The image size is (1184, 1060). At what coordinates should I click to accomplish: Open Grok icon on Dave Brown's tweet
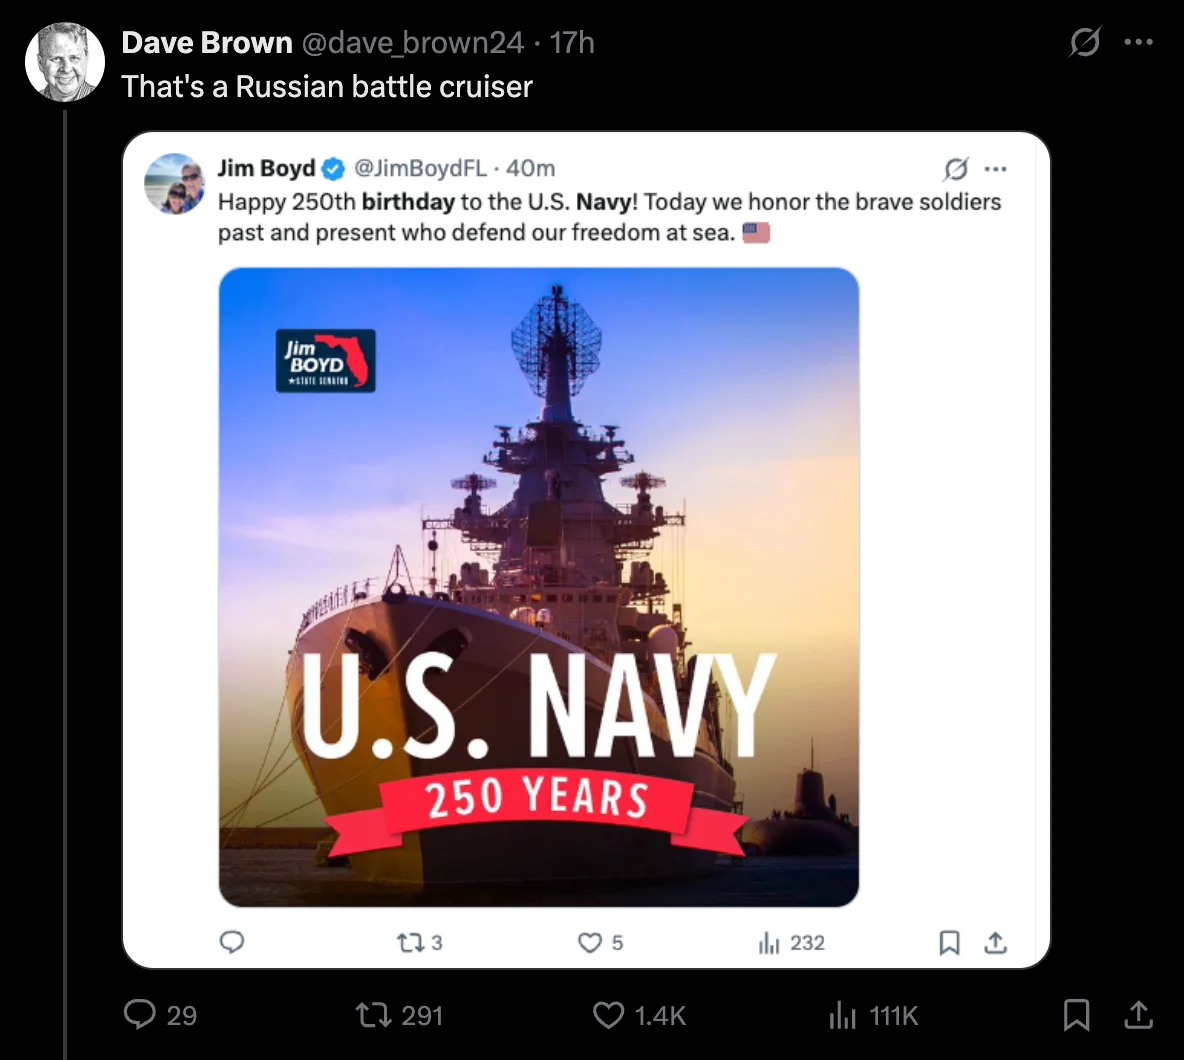[1084, 42]
